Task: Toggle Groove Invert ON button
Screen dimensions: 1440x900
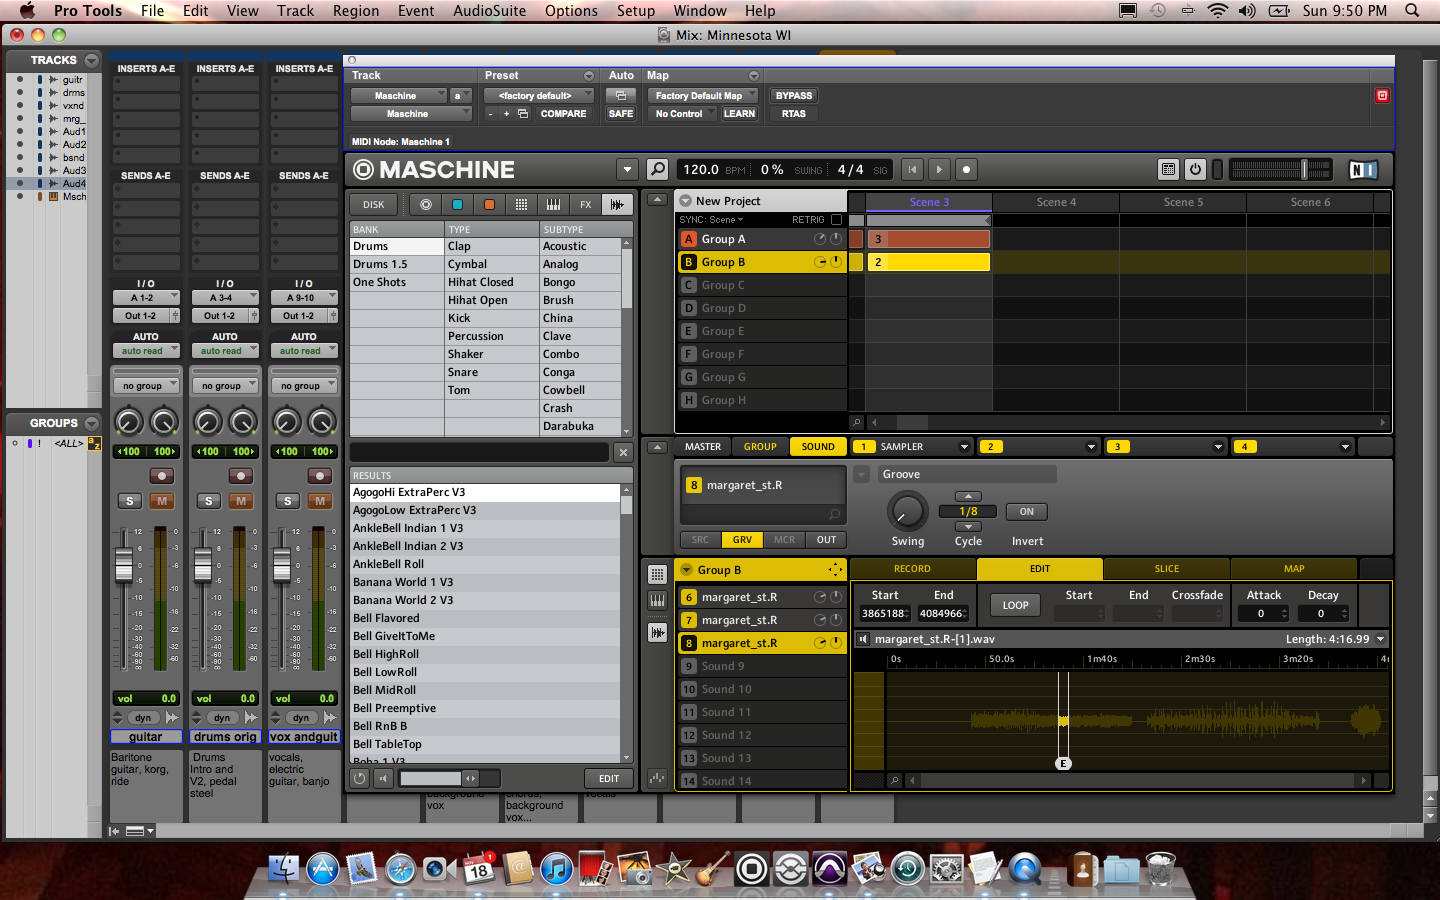Action: point(1027,511)
